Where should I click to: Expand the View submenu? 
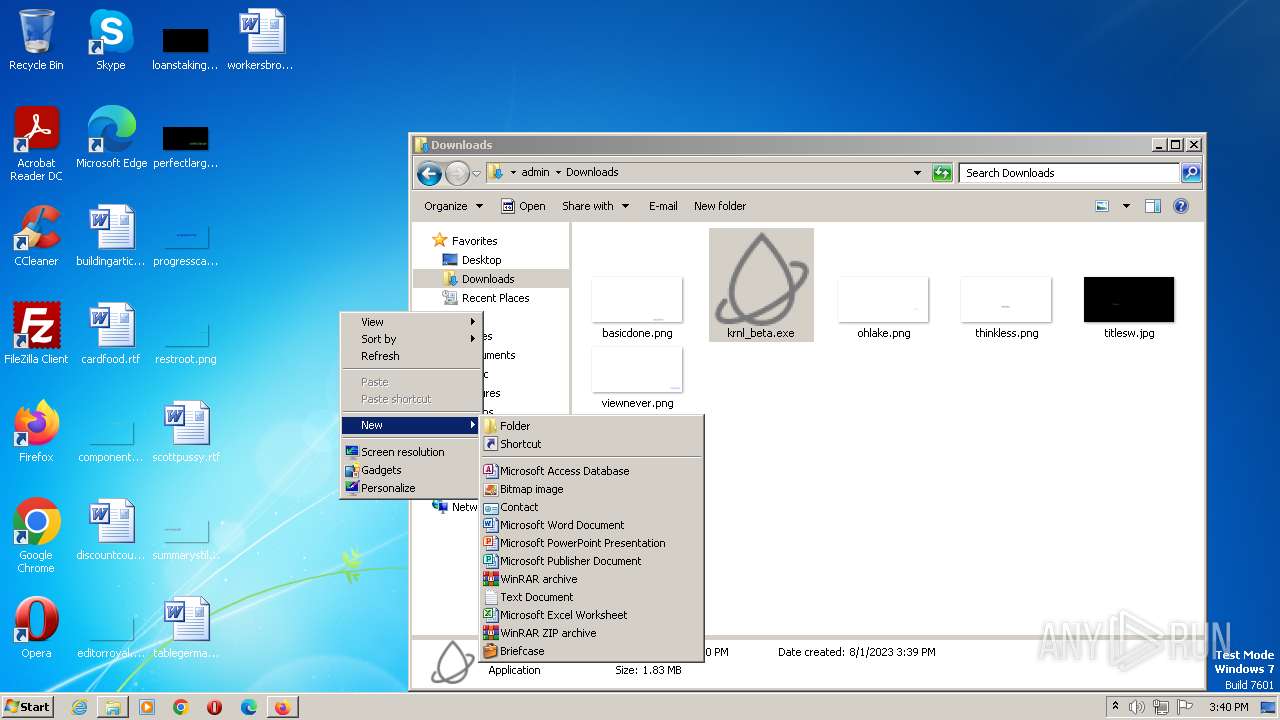tap(411, 322)
